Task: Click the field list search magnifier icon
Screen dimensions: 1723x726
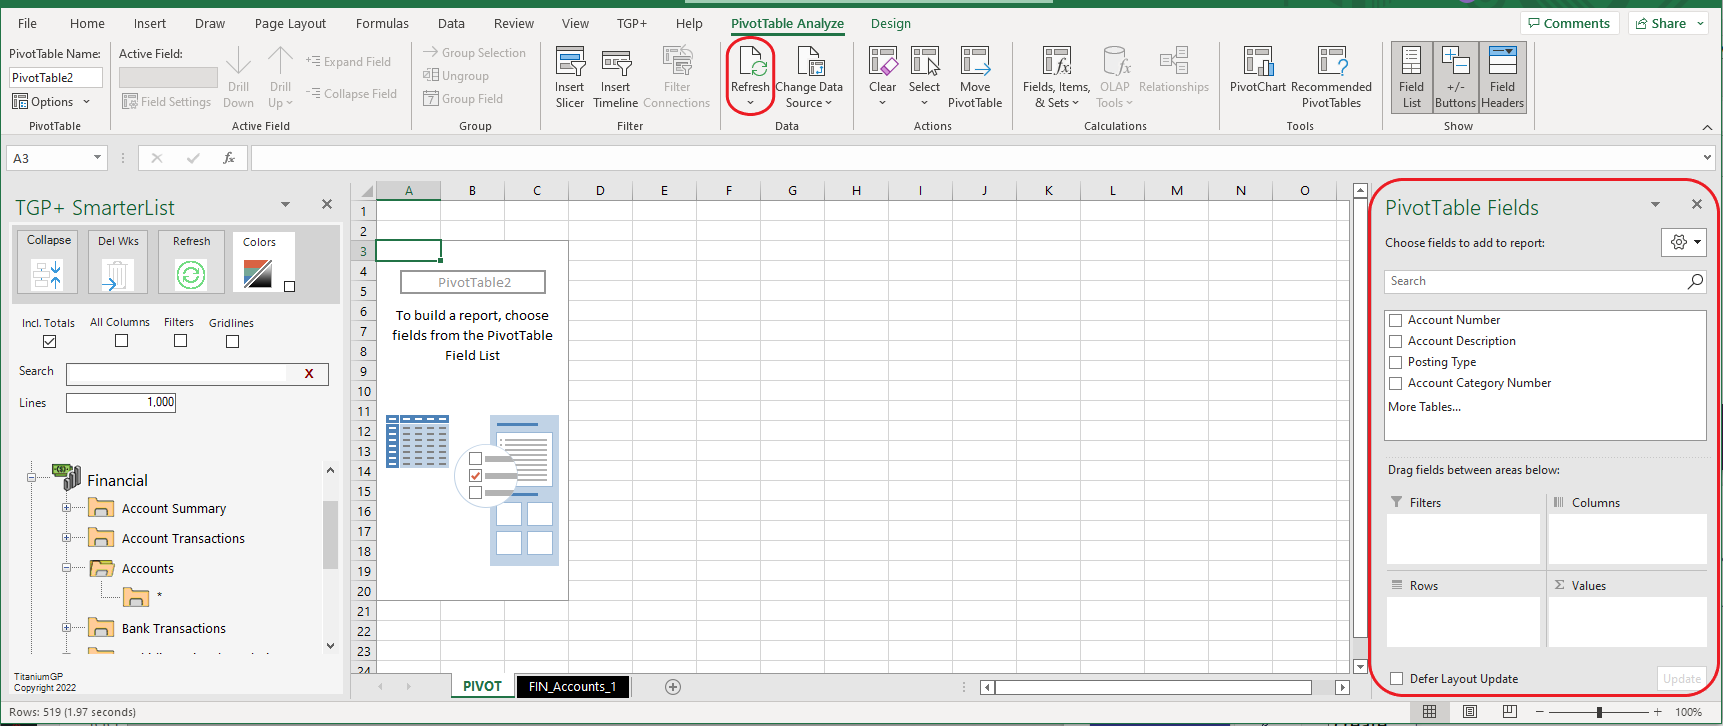Action: point(1695,282)
